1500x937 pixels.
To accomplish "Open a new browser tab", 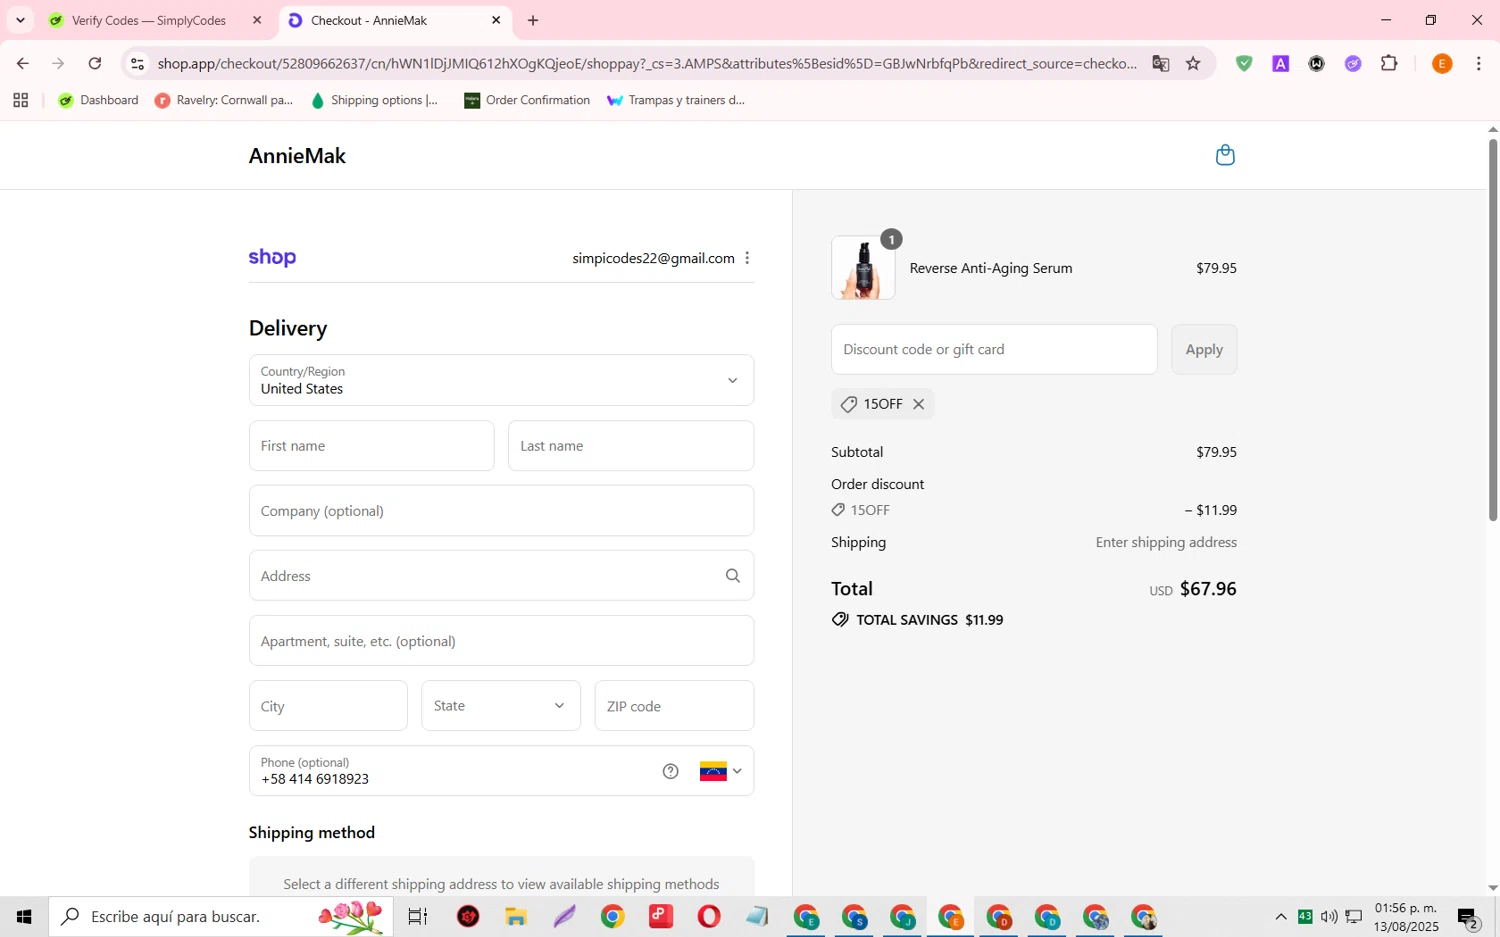I will point(533,20).
